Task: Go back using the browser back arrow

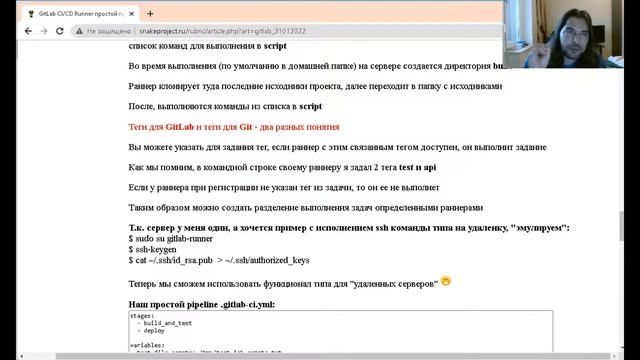Action: tap(28, 31)
